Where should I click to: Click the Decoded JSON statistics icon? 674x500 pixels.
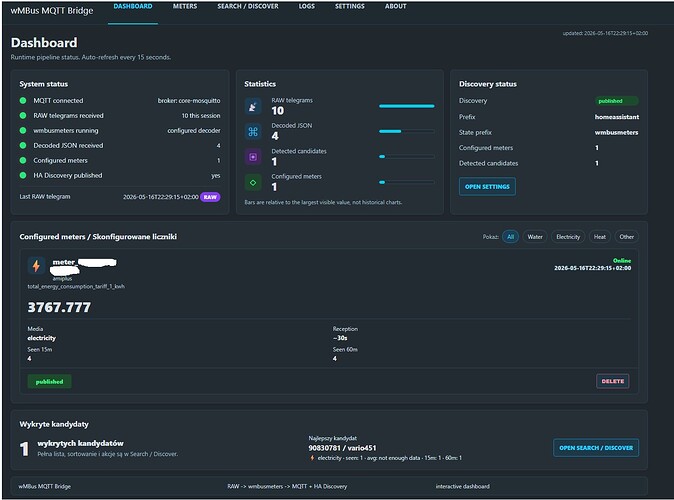coord(253,132)
